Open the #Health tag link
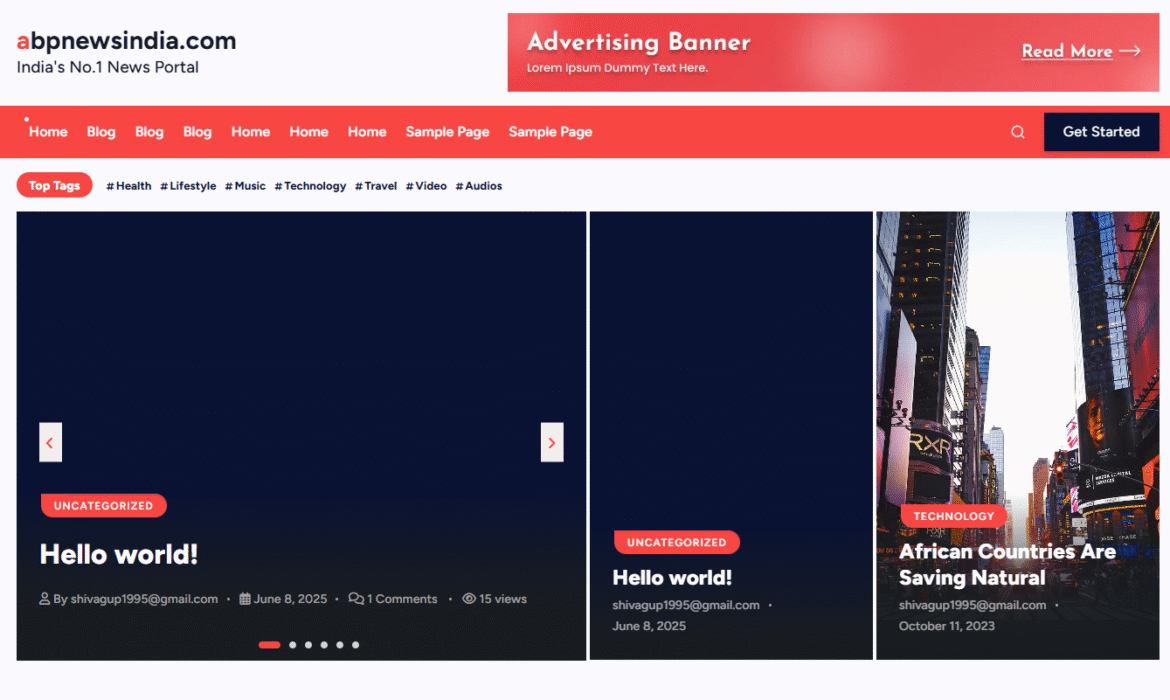The width and height of the screenshot is (1170, 700). (x=129, y=186)
